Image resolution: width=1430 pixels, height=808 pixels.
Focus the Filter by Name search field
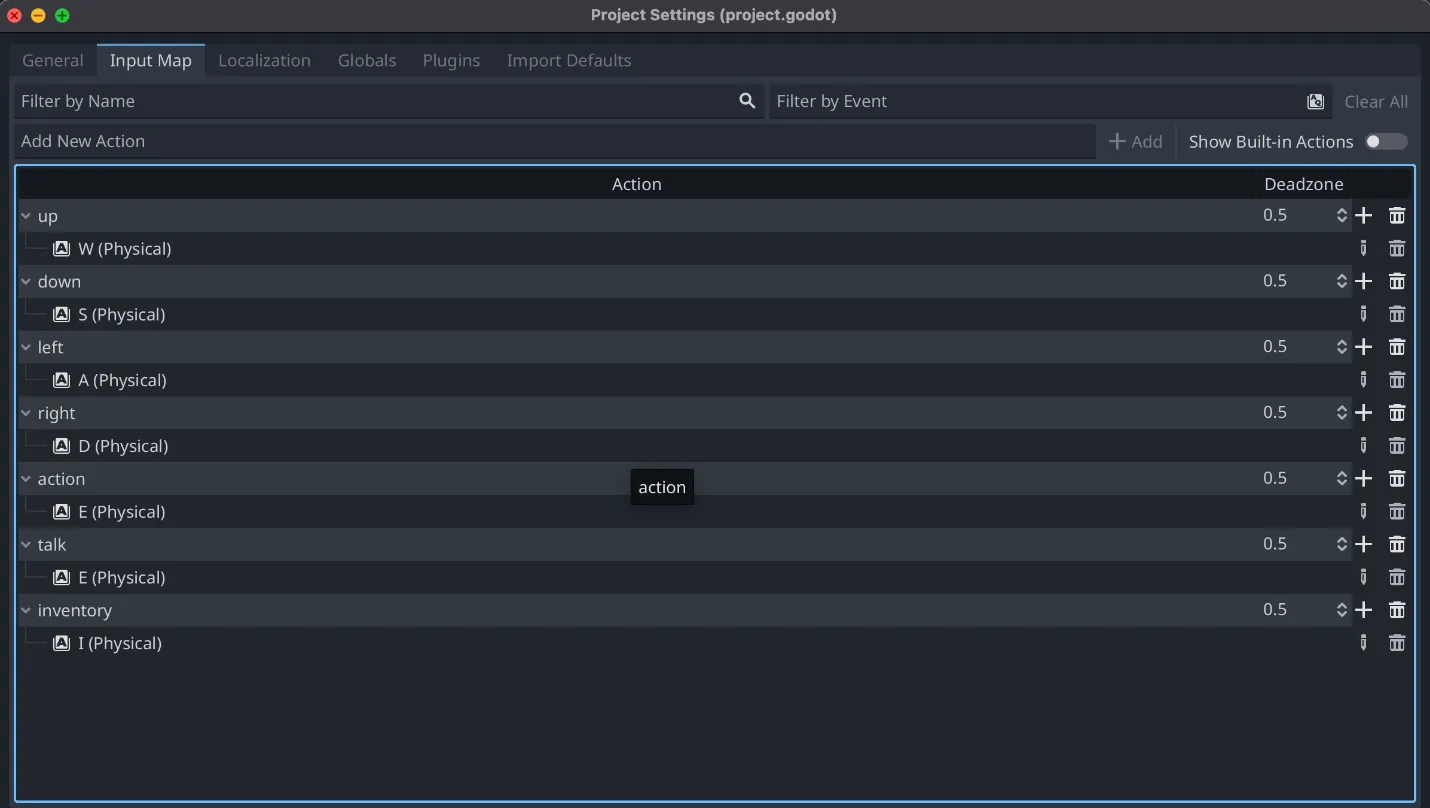[x=375, y=101]
